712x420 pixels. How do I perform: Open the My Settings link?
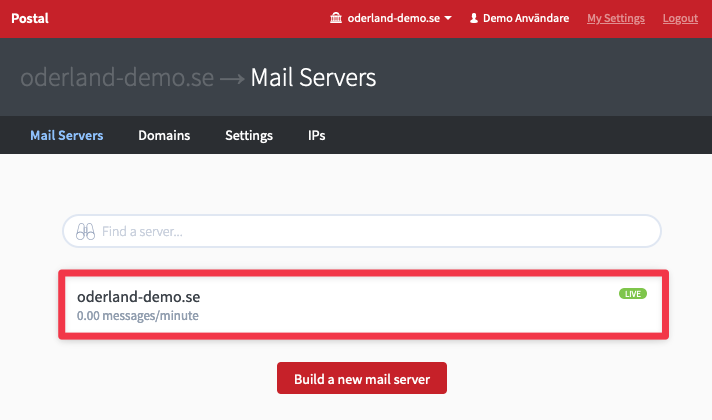click(x=616, y=18)
